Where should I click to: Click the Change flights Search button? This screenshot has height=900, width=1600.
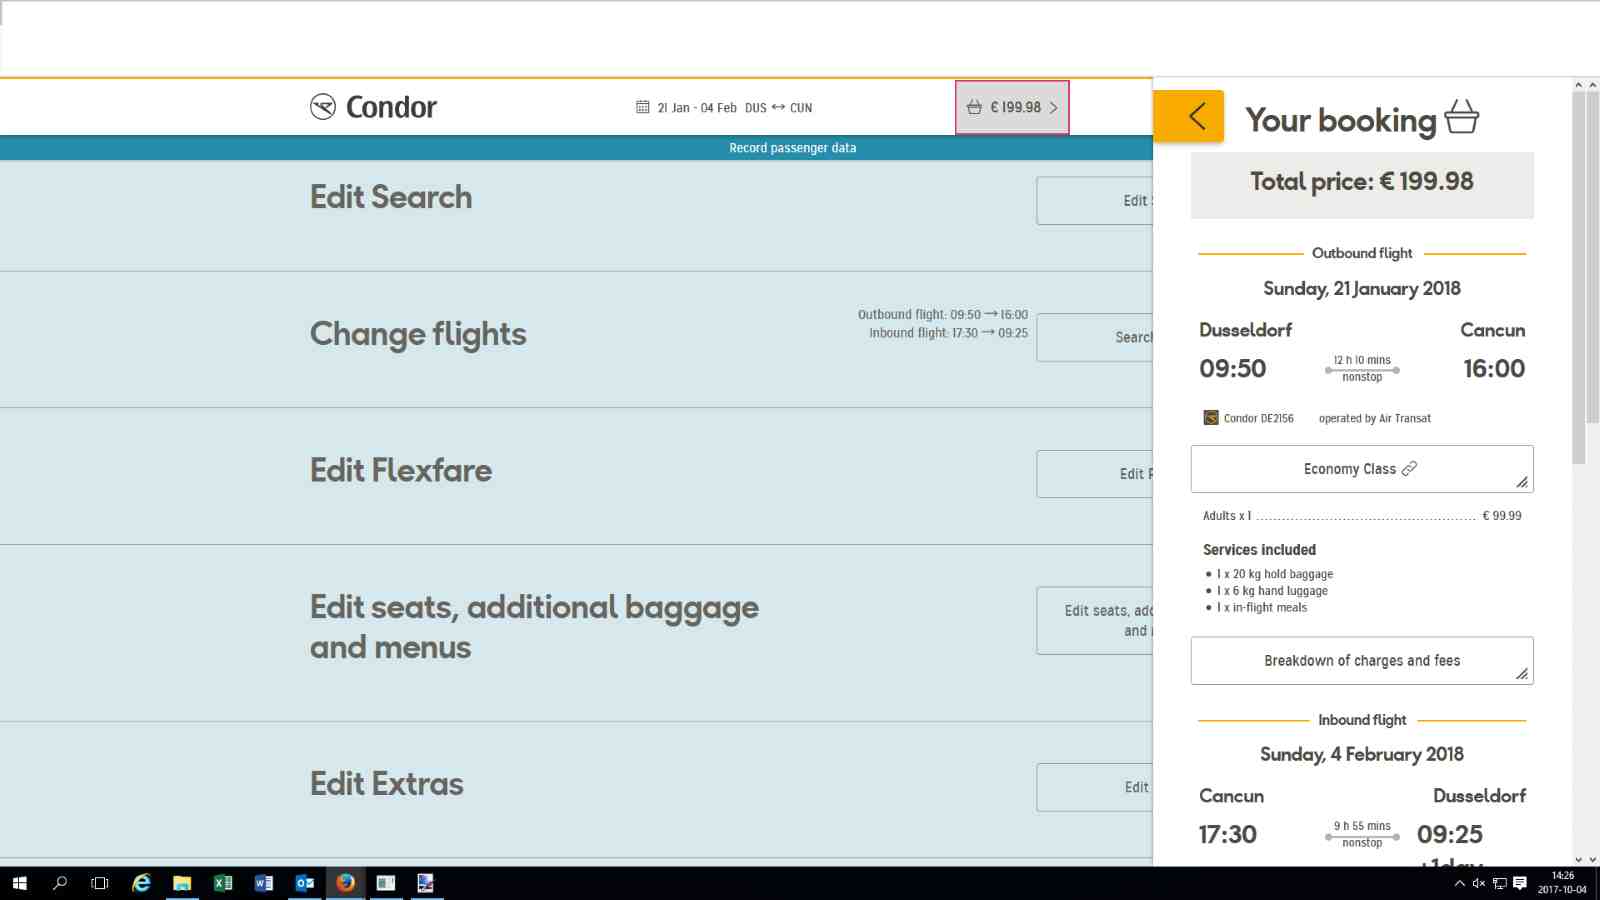pyautogui.click(x=1095, y=338)
